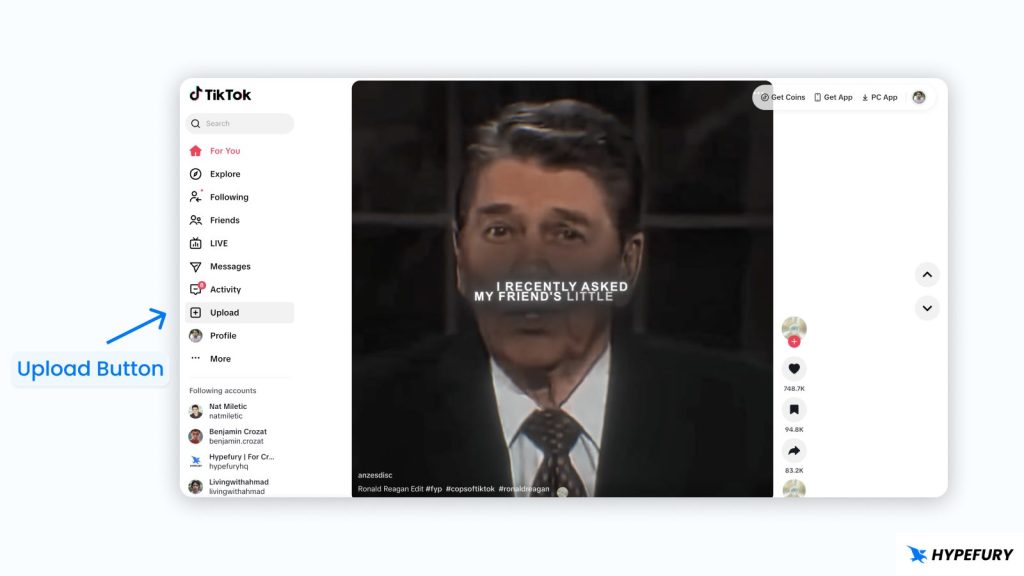This screenshot has height=576, width=1024.
Task: Go to previous video with up chevron
Action: tap(927, 275)
